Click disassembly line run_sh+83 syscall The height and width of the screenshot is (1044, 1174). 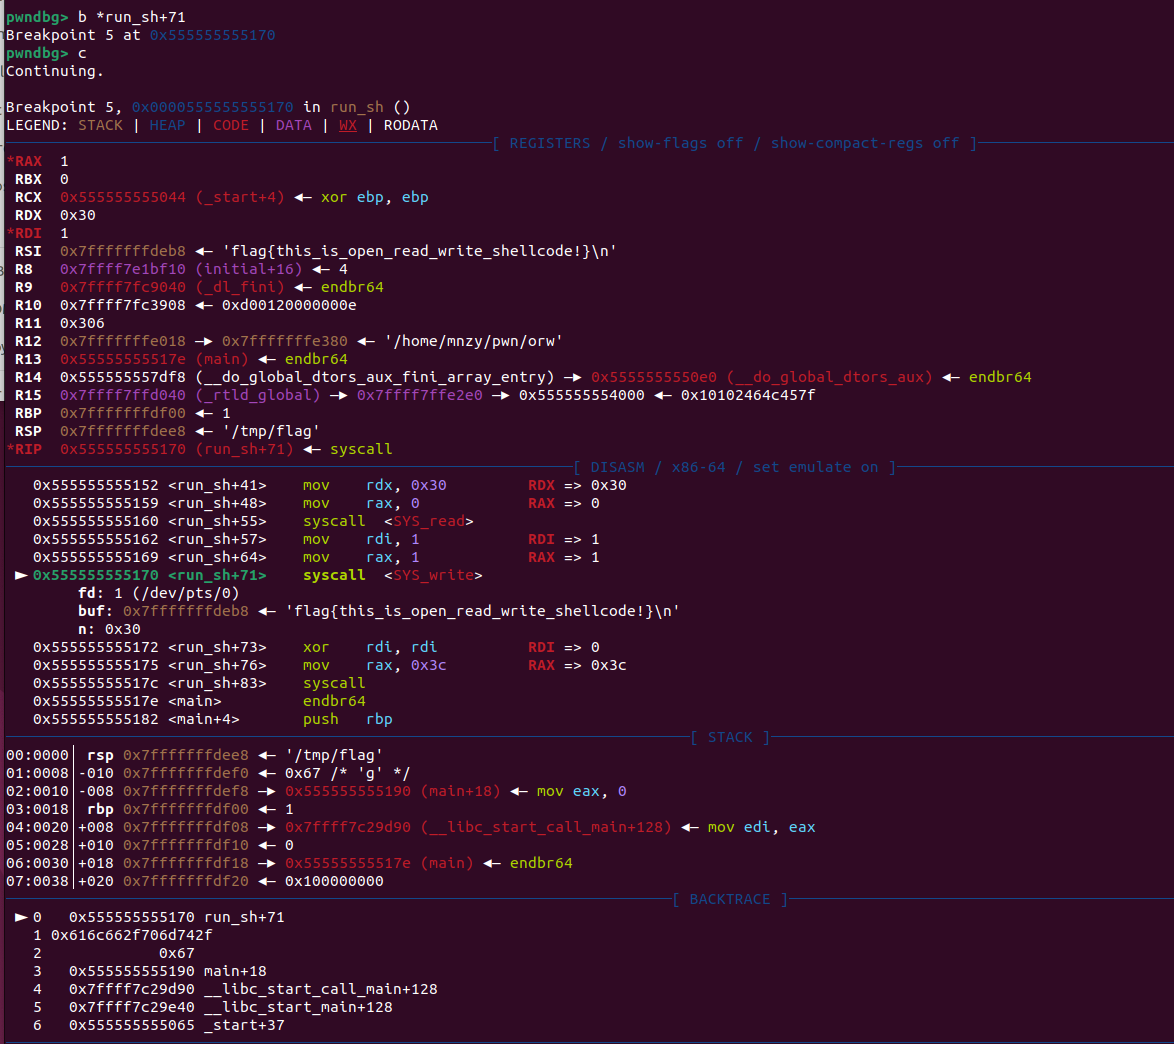tap(199, 682)
